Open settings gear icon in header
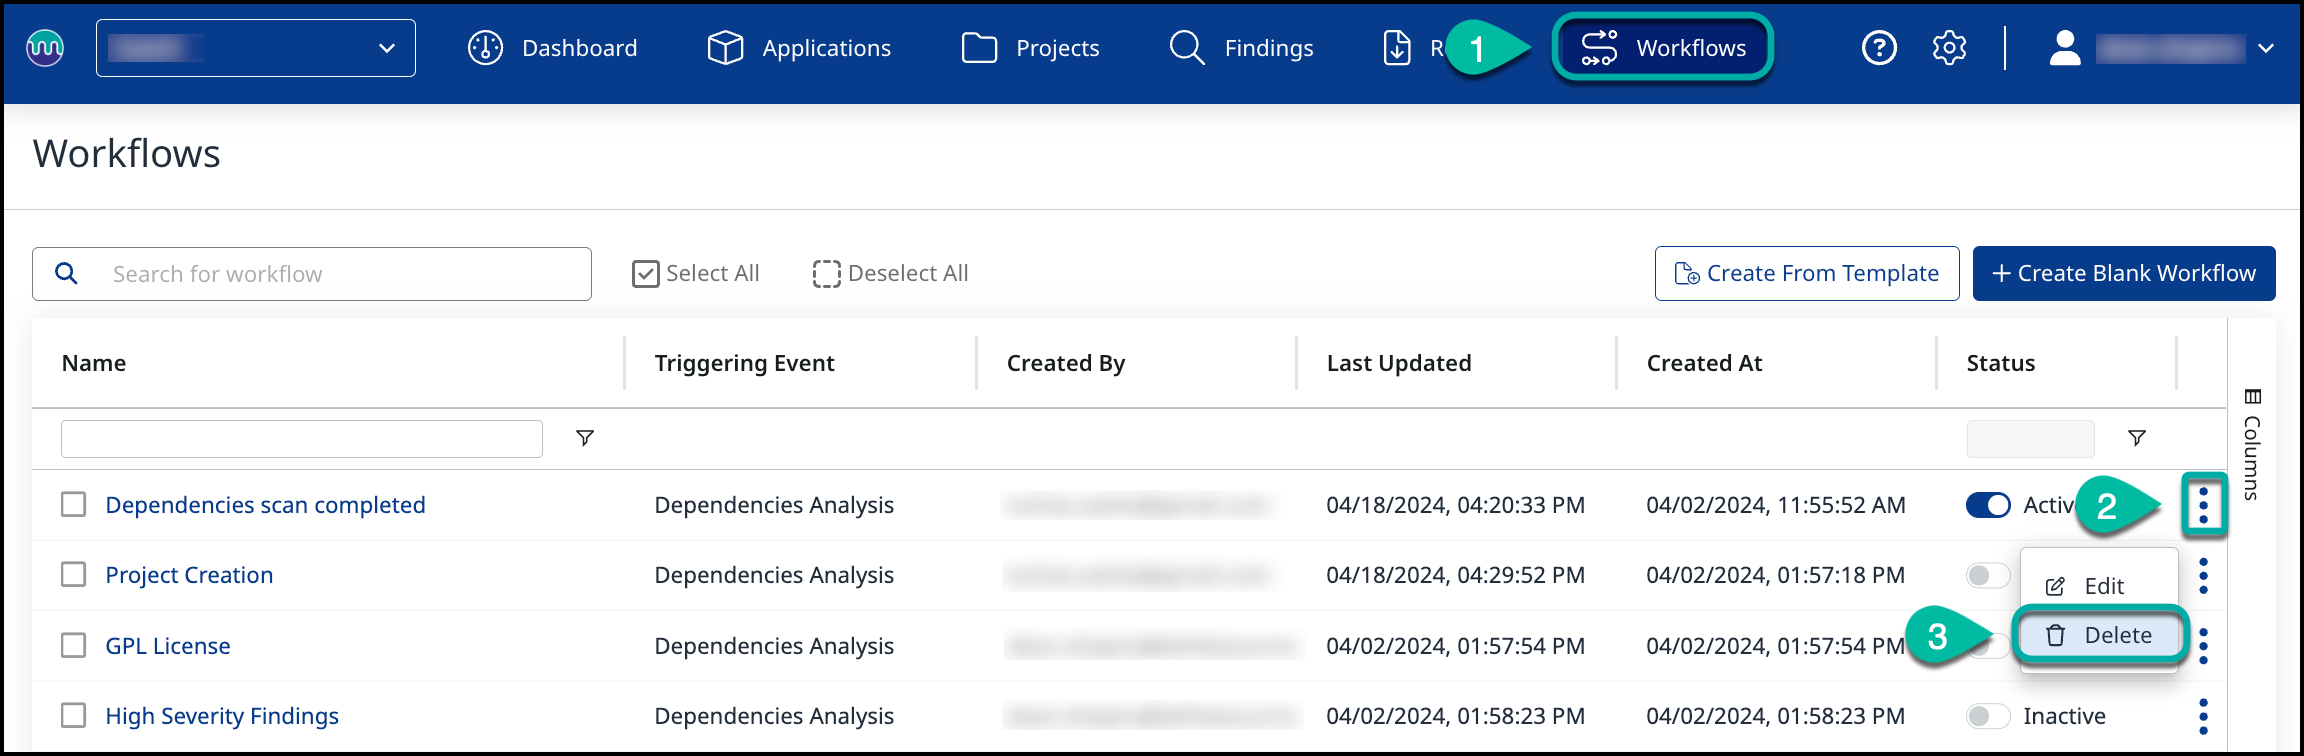This screenshot has height=756, width=2304. (x=1949, y=48)
